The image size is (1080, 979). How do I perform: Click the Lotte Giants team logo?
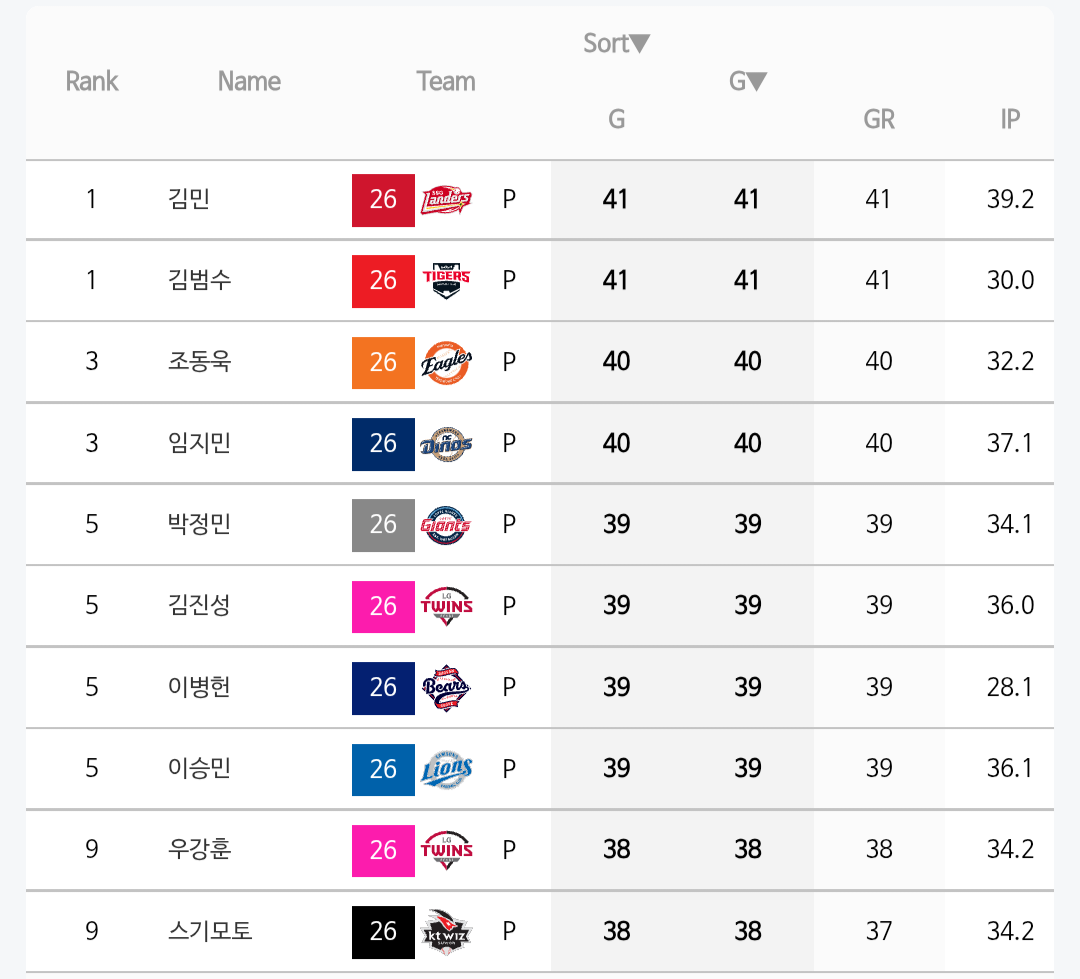(446, 525)
